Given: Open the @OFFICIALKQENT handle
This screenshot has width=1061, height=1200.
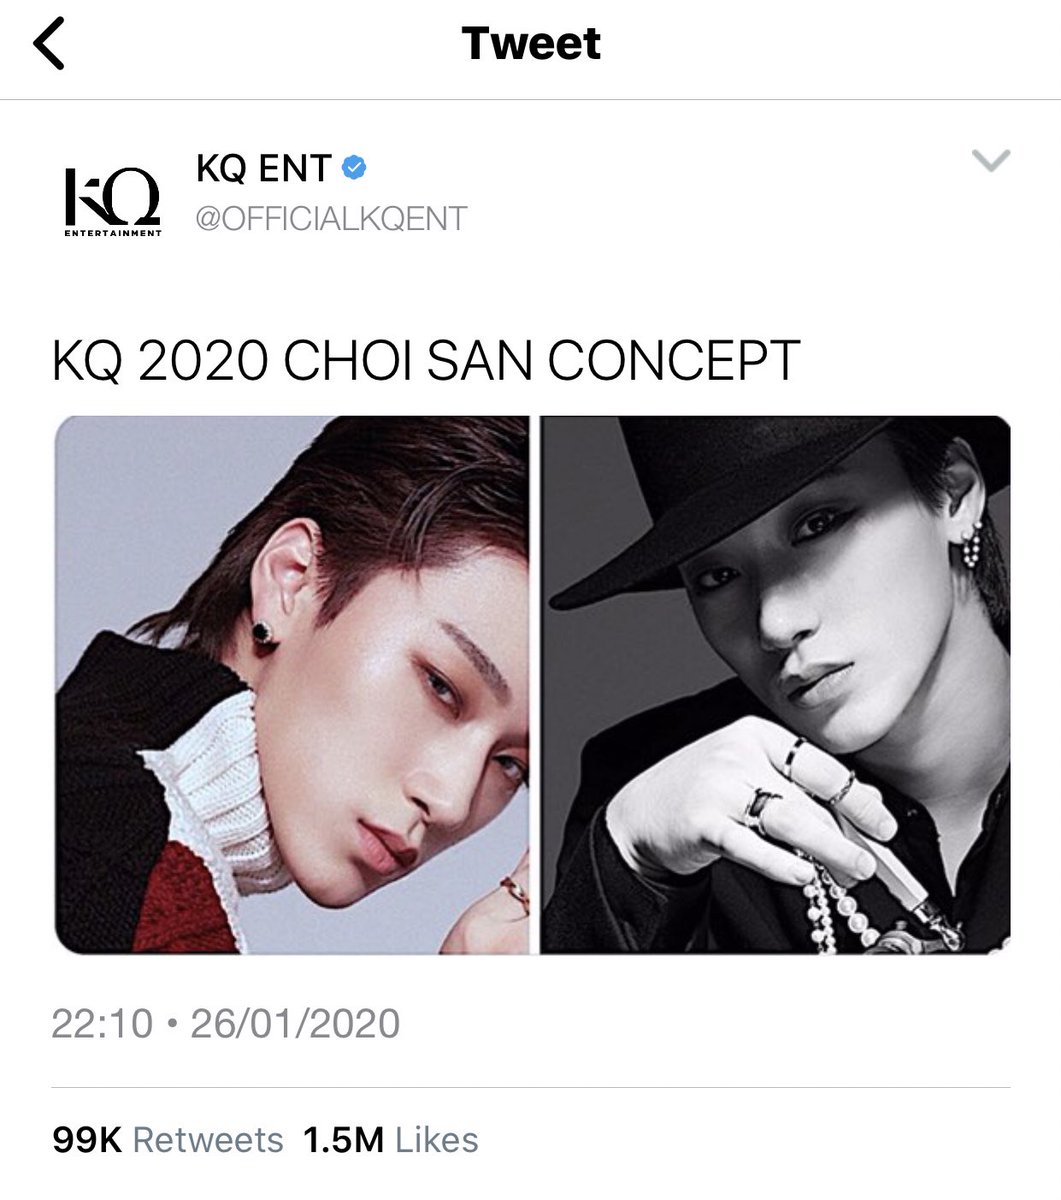Looking at the screenshot, I should coord(331,219).
